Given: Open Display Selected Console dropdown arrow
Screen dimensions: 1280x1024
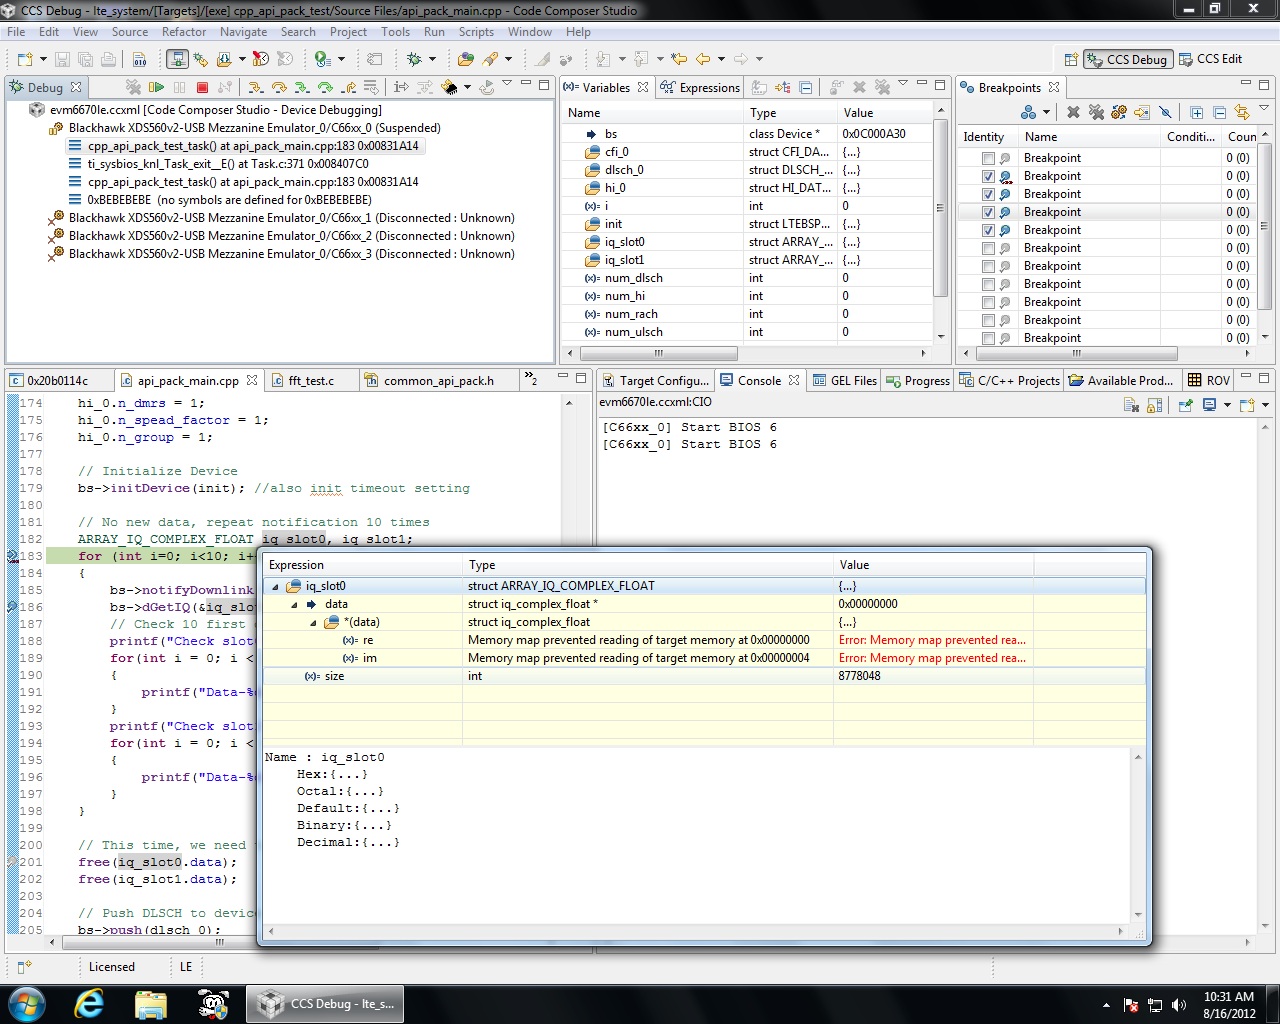Looking at the screenshot, I should (x=1227, y=405).
